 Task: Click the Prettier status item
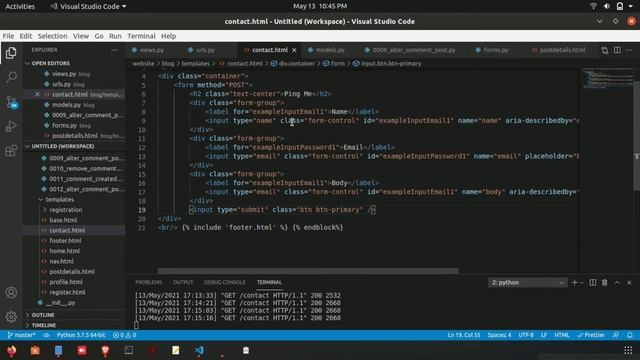tap(591, 335)
